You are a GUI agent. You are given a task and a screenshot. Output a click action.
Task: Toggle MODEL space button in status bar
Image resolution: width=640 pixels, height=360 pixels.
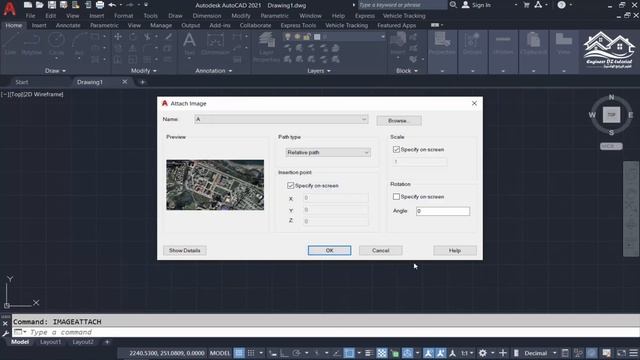pyautogui.click(x=220, y=353)
